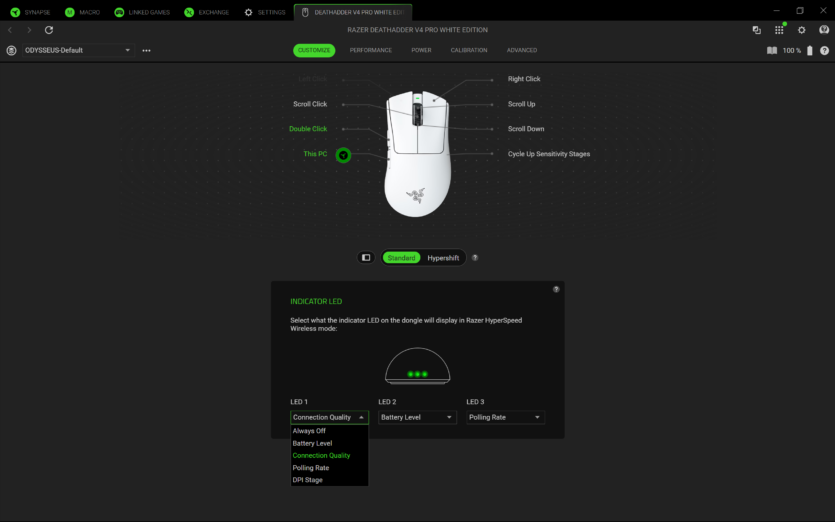The height and width of the screenshot is (522, 835).
Task: Click help icon beside Hypershift
Action: (x=475, y=258)
